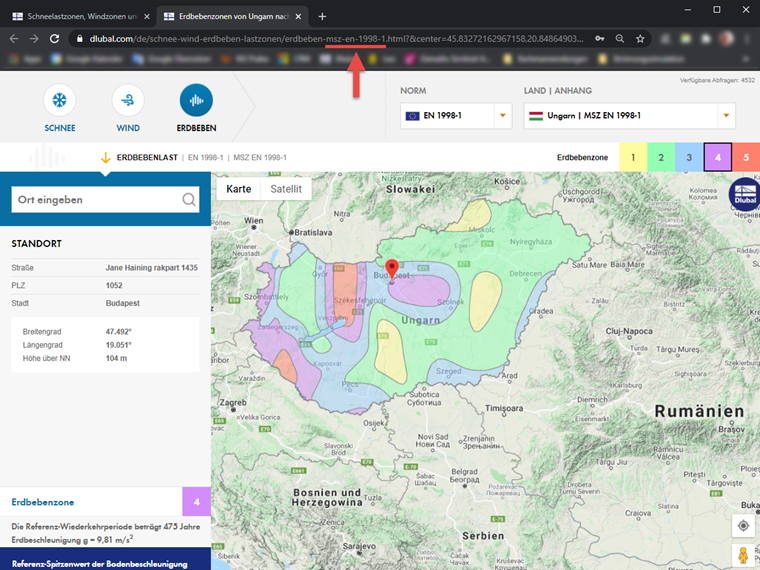Viewport: 760px width, 570px height.
Task: Center map on my current location
Action: point(743,525)
